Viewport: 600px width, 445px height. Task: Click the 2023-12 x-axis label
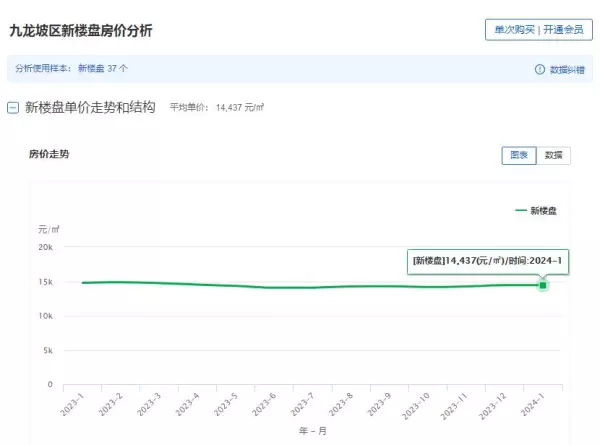(x=492, y=406)
